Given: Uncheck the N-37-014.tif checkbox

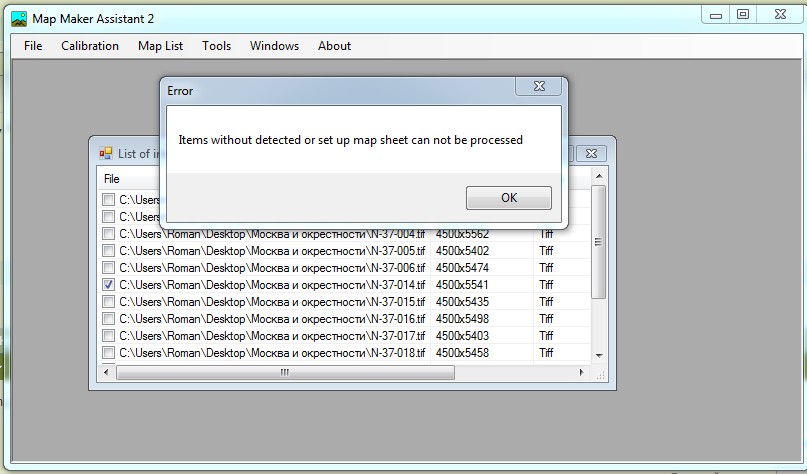Looking at the screenshot, I should (x=108, y=285).
